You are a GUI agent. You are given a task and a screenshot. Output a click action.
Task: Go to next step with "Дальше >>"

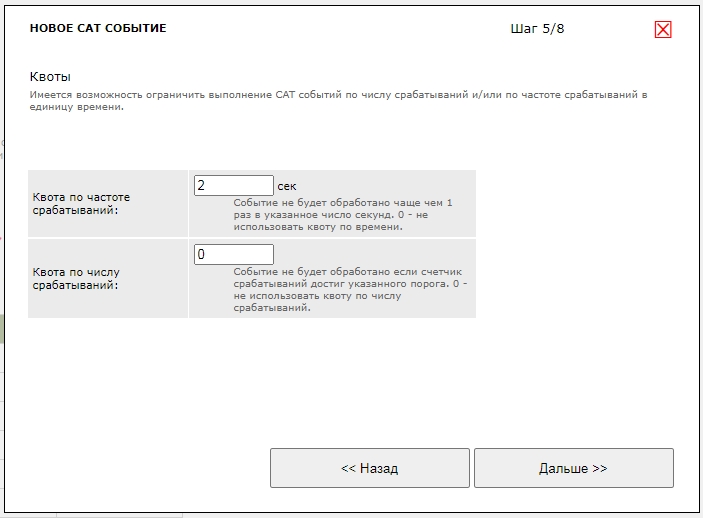(573, 468)
